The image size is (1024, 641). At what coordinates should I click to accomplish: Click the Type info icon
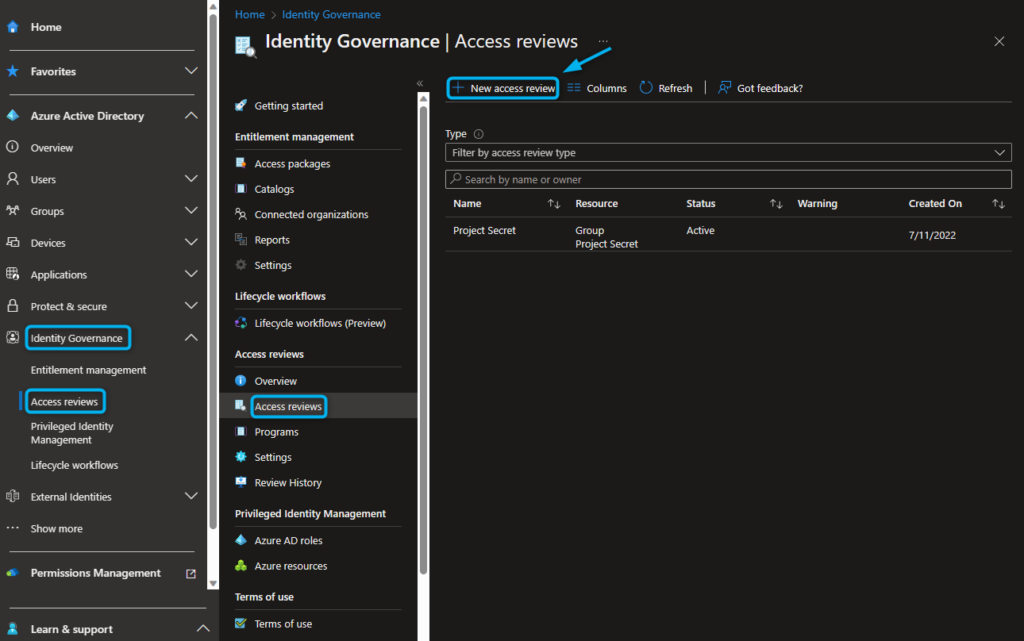click(x=478, y=134)
